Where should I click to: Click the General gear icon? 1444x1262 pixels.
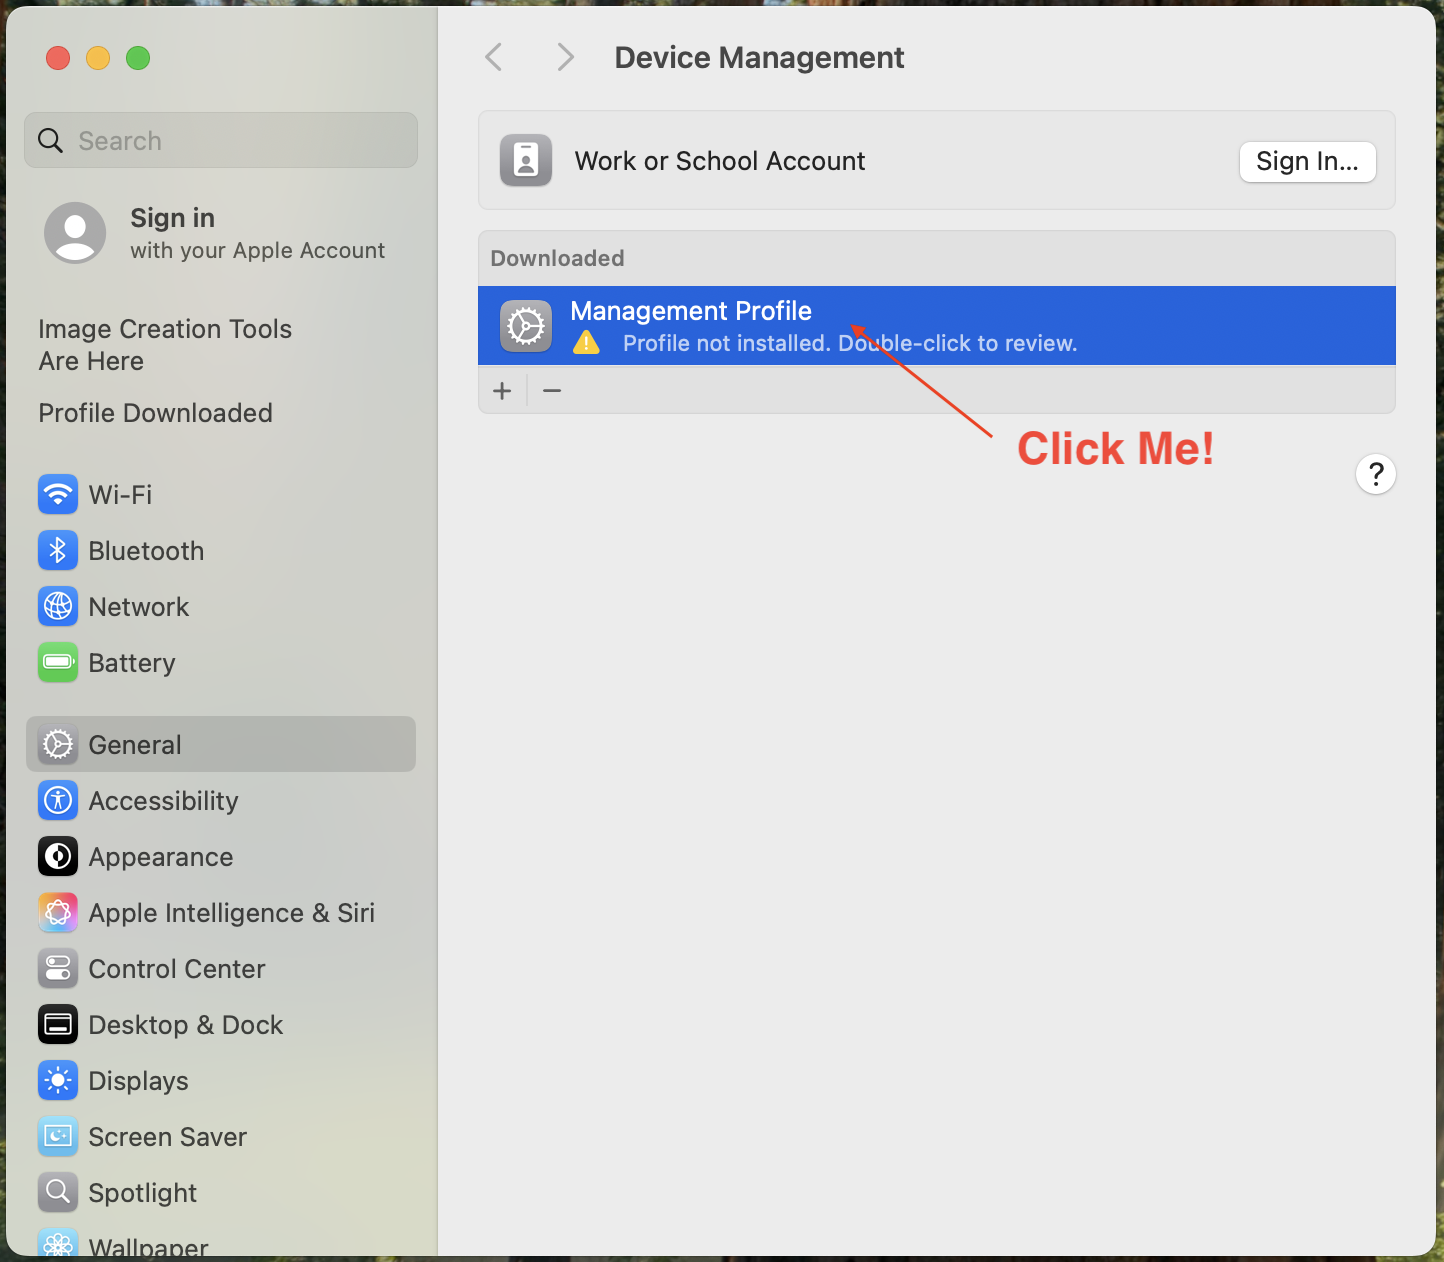tap(58, 744)
